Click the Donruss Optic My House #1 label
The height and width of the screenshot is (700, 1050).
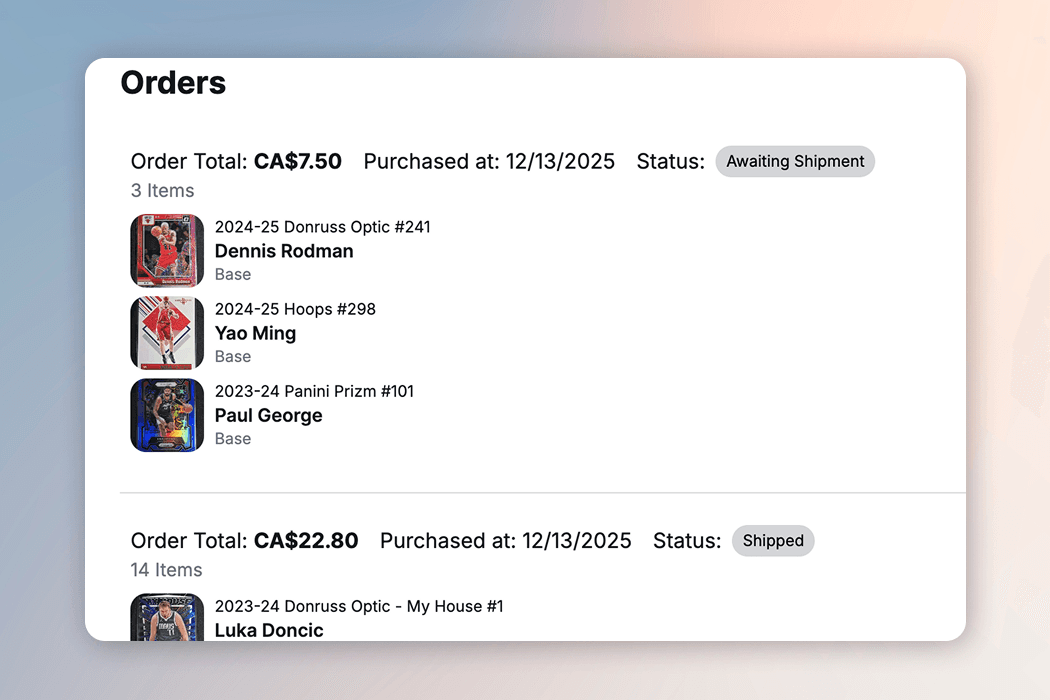point(359,606)
